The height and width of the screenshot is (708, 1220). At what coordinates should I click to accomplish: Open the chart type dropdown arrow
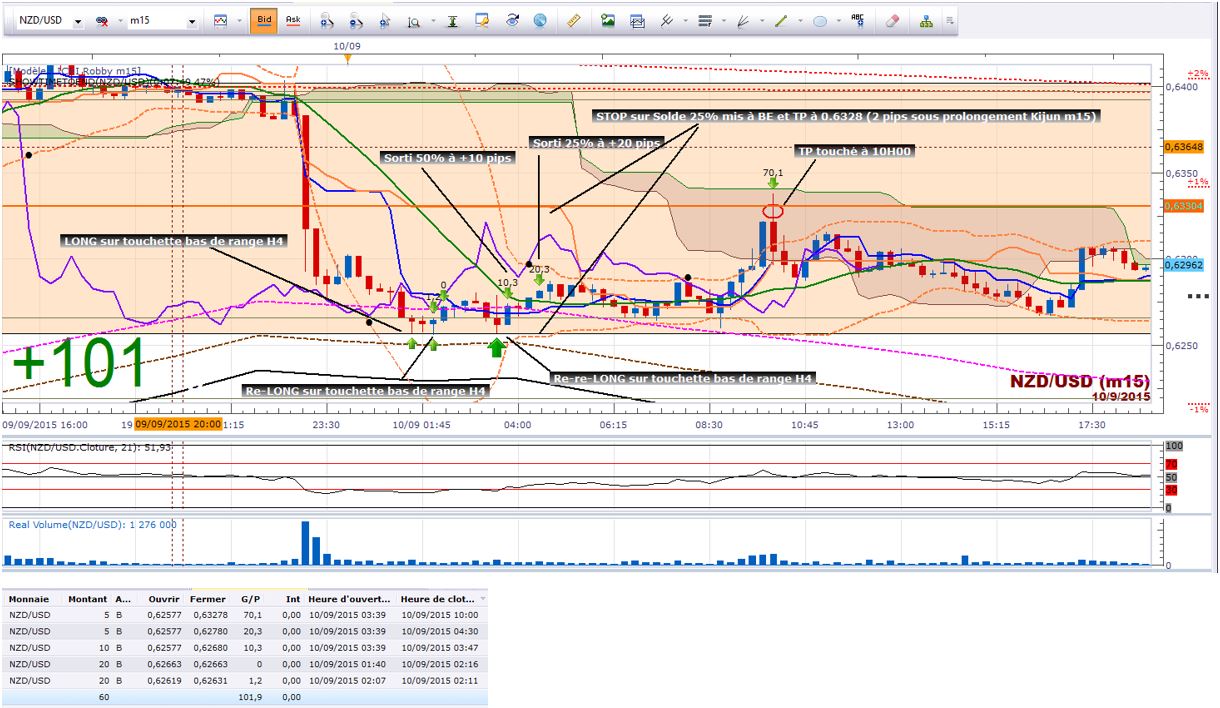click(240, 20)
